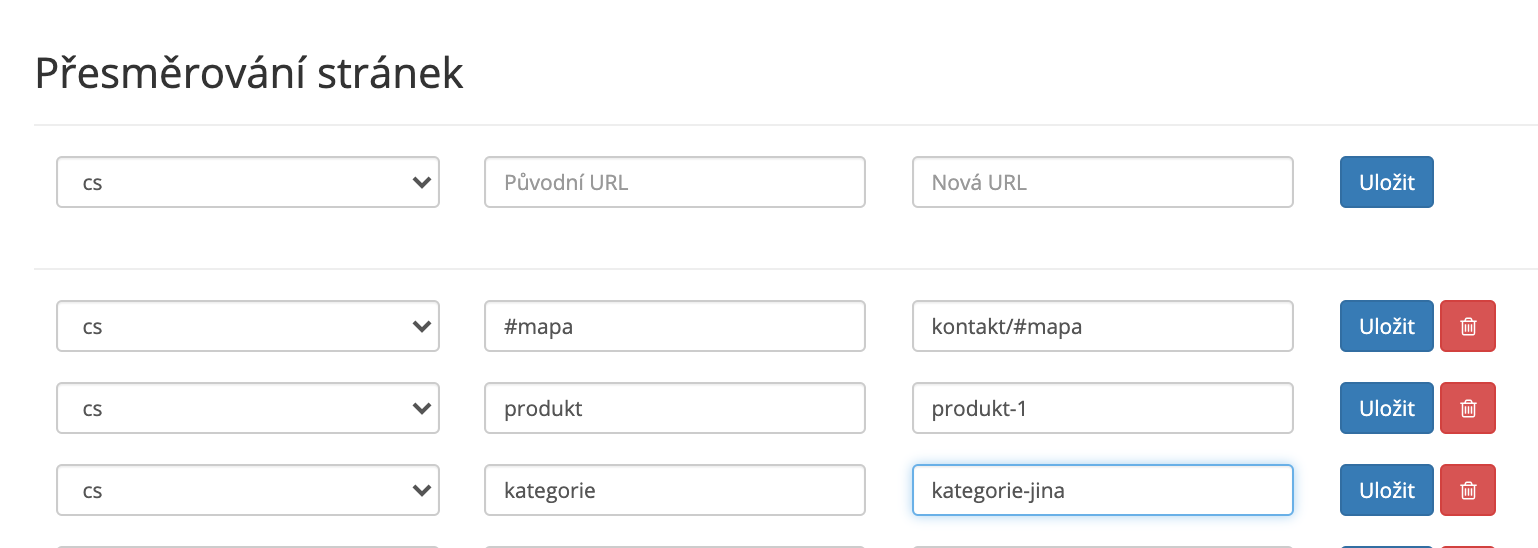Change language dropdown next to kategorie
Image resolution: width=1538 pixels, height=548 pixels.
click(x=248, y=490)
